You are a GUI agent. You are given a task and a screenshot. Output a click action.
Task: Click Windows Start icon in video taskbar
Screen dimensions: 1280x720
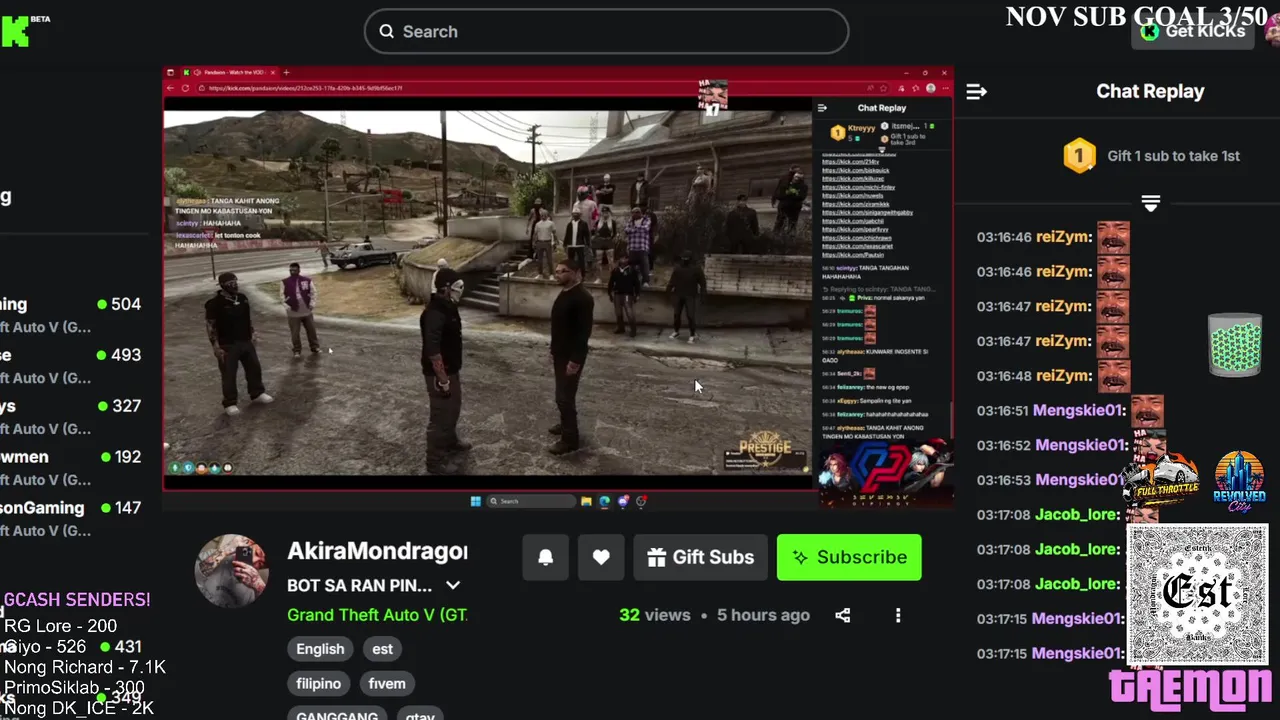(476, 501)
